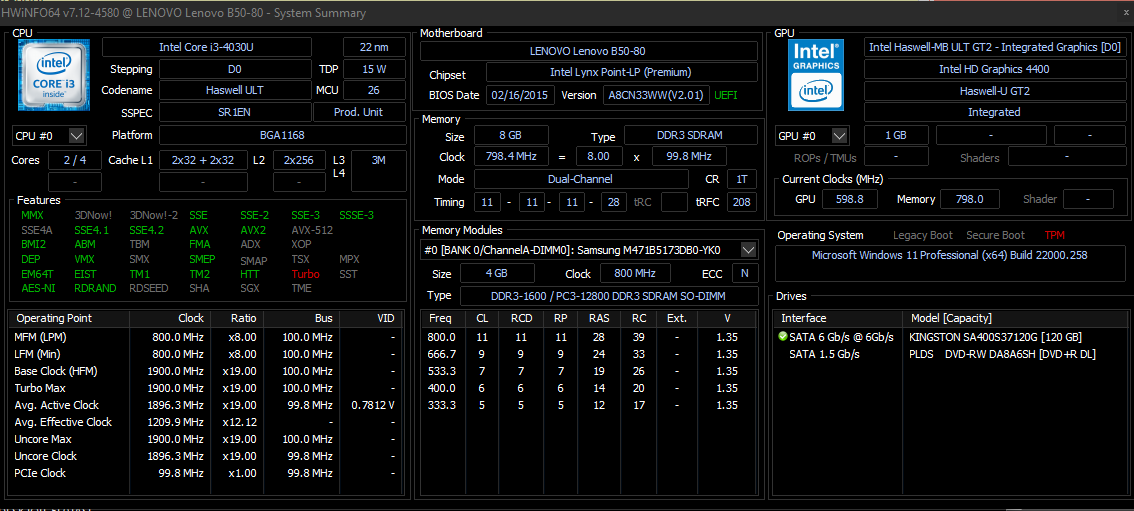Viewport: 1134px width, 511px height.
Task: Click the MMX feature label
Action: coord(33,215)
